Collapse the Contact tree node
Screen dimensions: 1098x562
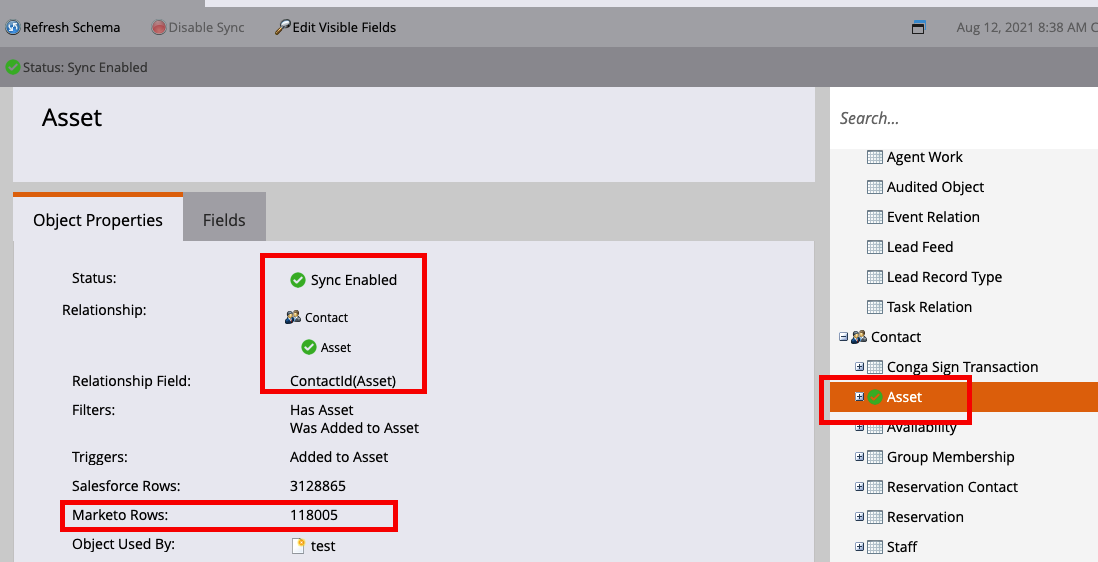(x=843, y=337)
